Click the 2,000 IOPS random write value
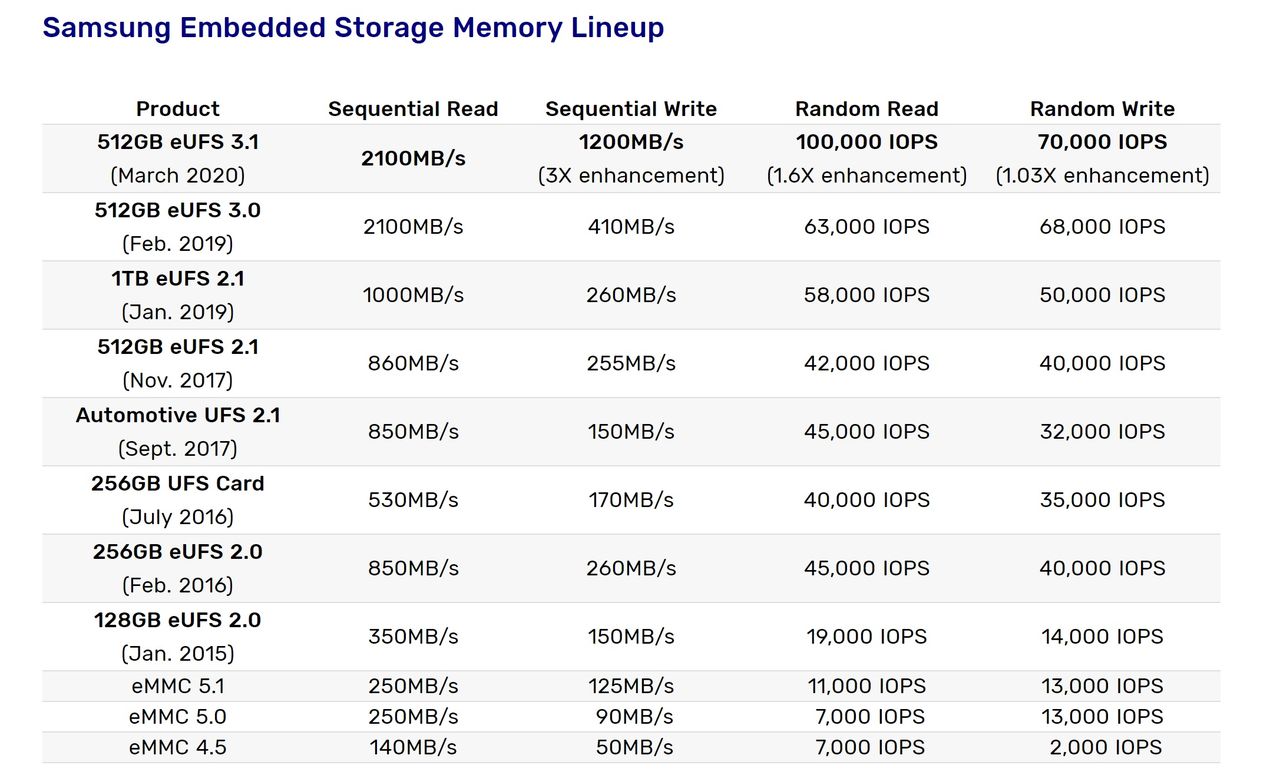This screenshot has height=775, width=1280. click(1106, 747)
